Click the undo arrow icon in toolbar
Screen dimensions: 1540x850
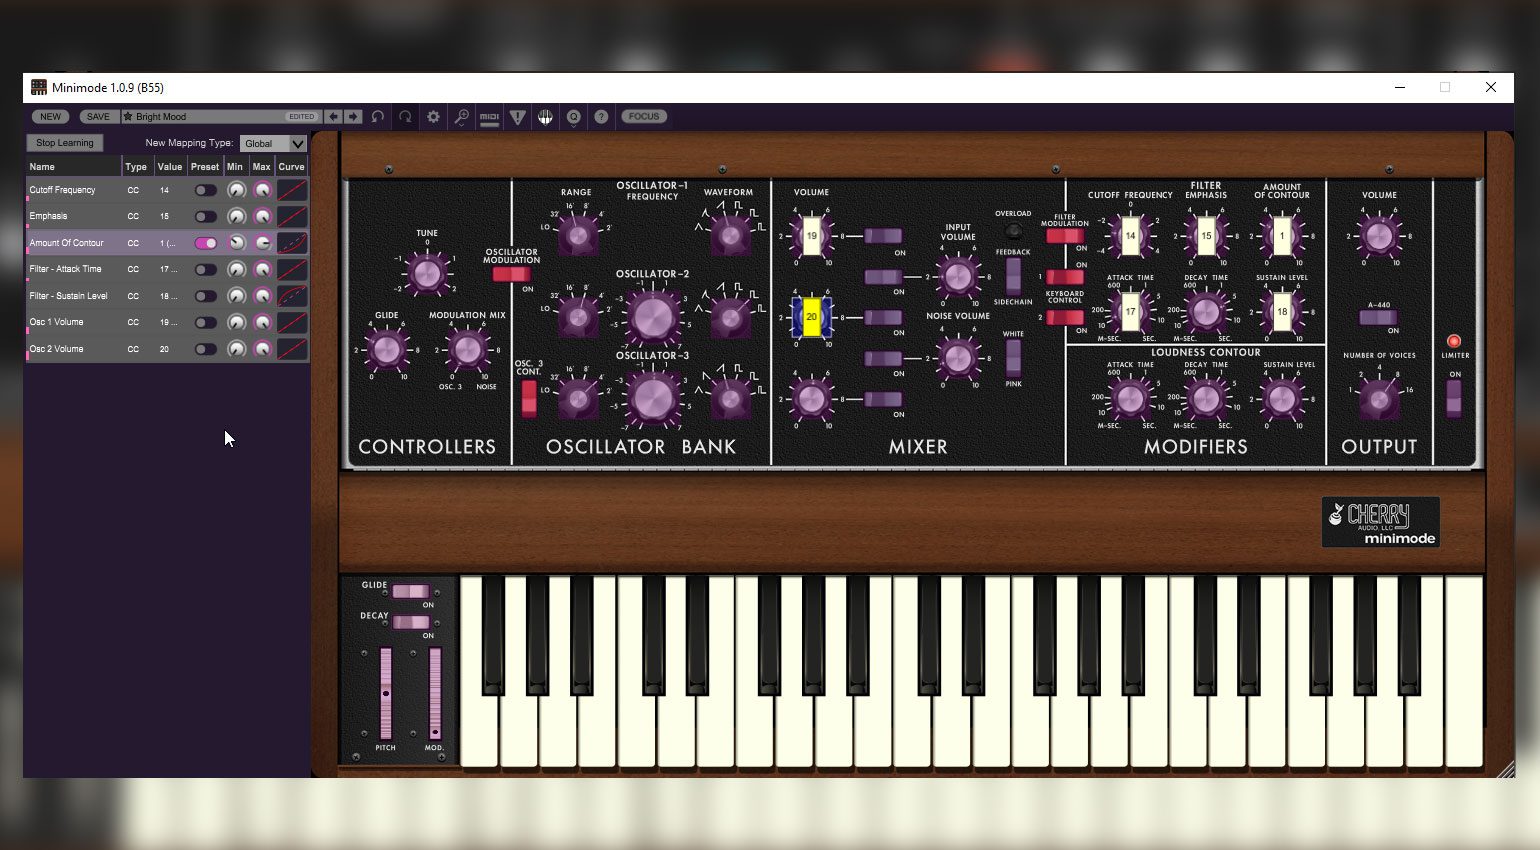coord(377,117)
